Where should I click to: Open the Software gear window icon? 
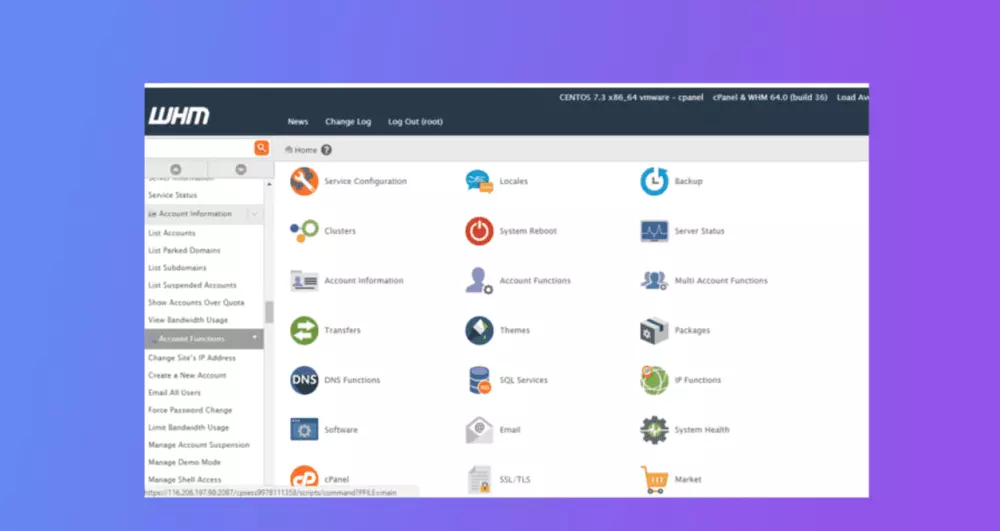coord(304,430)
